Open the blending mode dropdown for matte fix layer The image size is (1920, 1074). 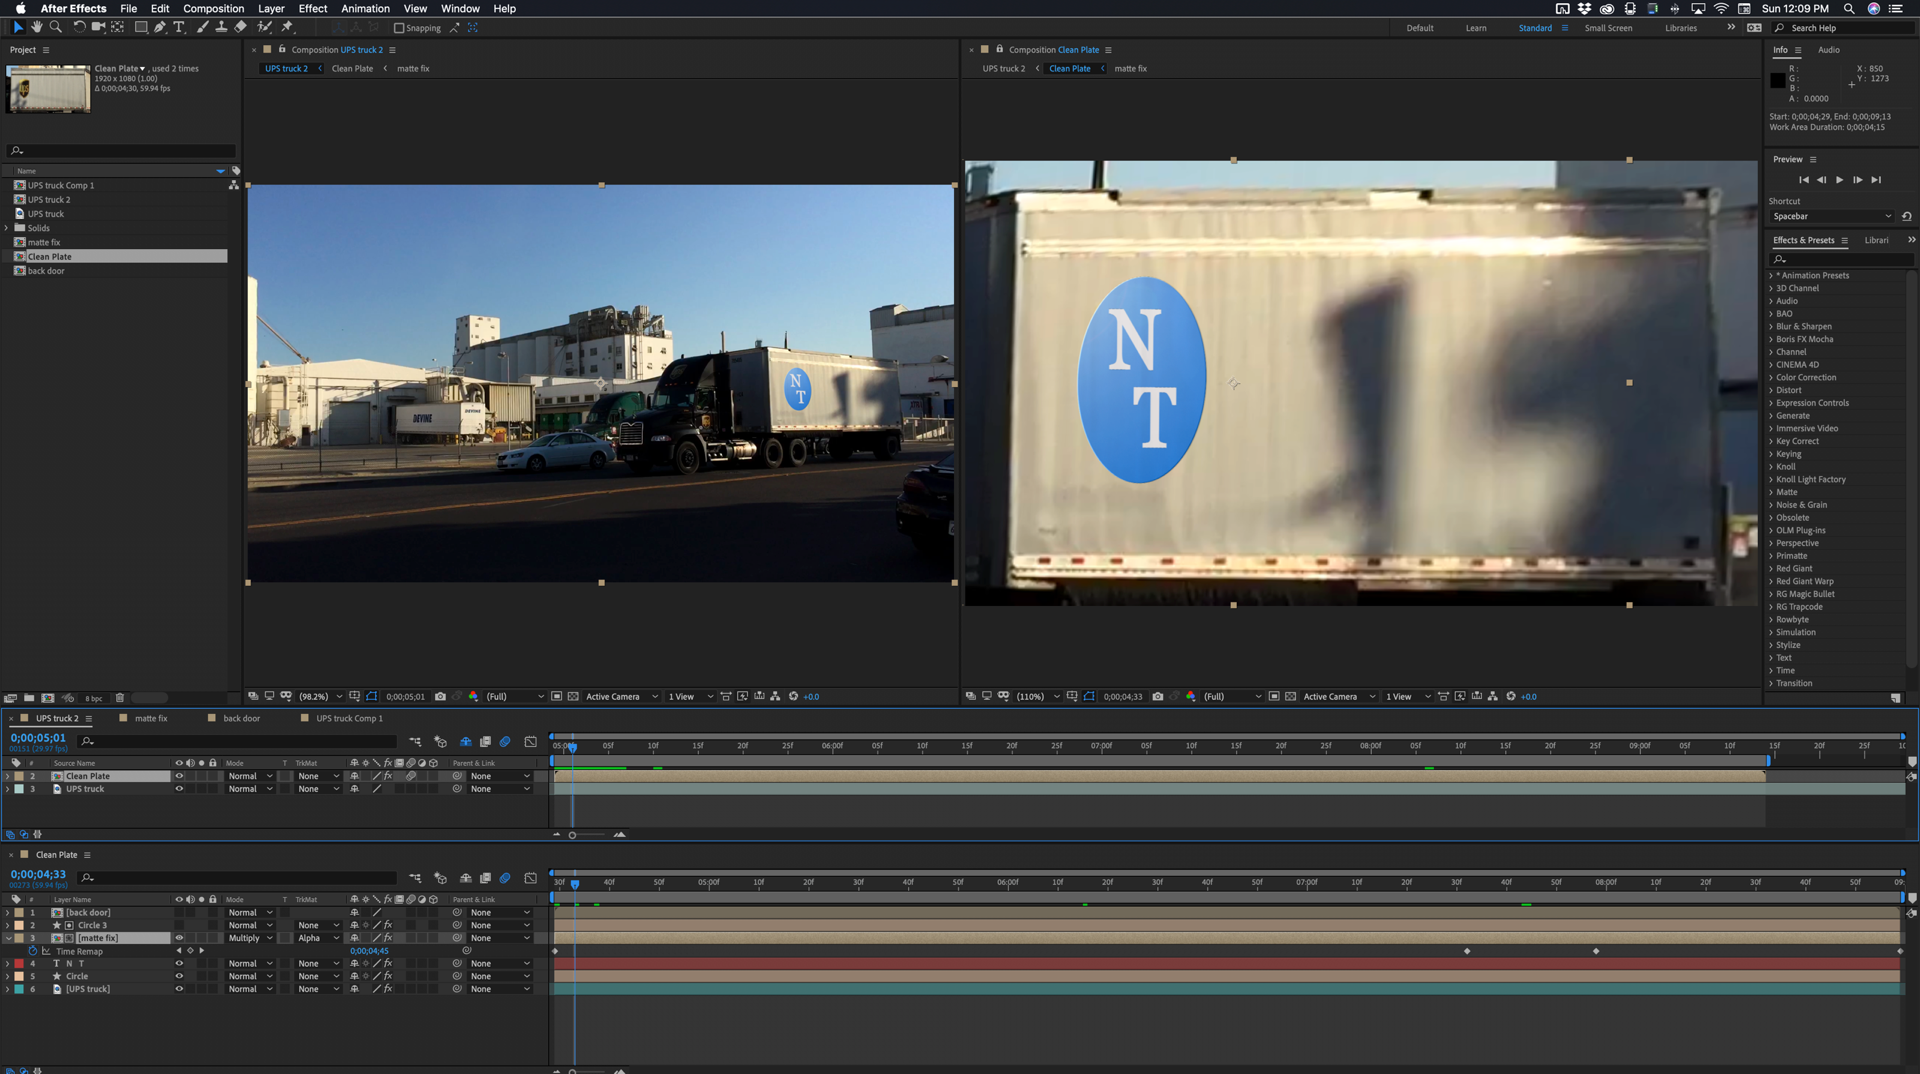point(249,938)
